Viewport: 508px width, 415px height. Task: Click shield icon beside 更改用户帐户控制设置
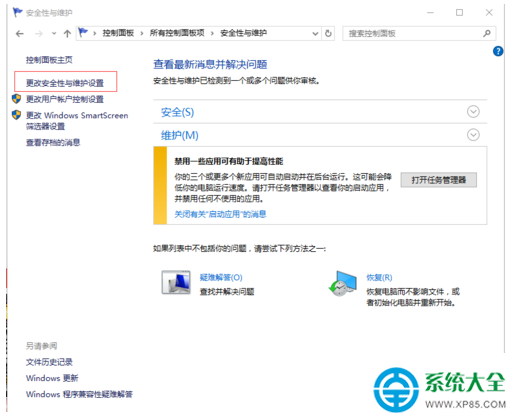coord(16,99)
